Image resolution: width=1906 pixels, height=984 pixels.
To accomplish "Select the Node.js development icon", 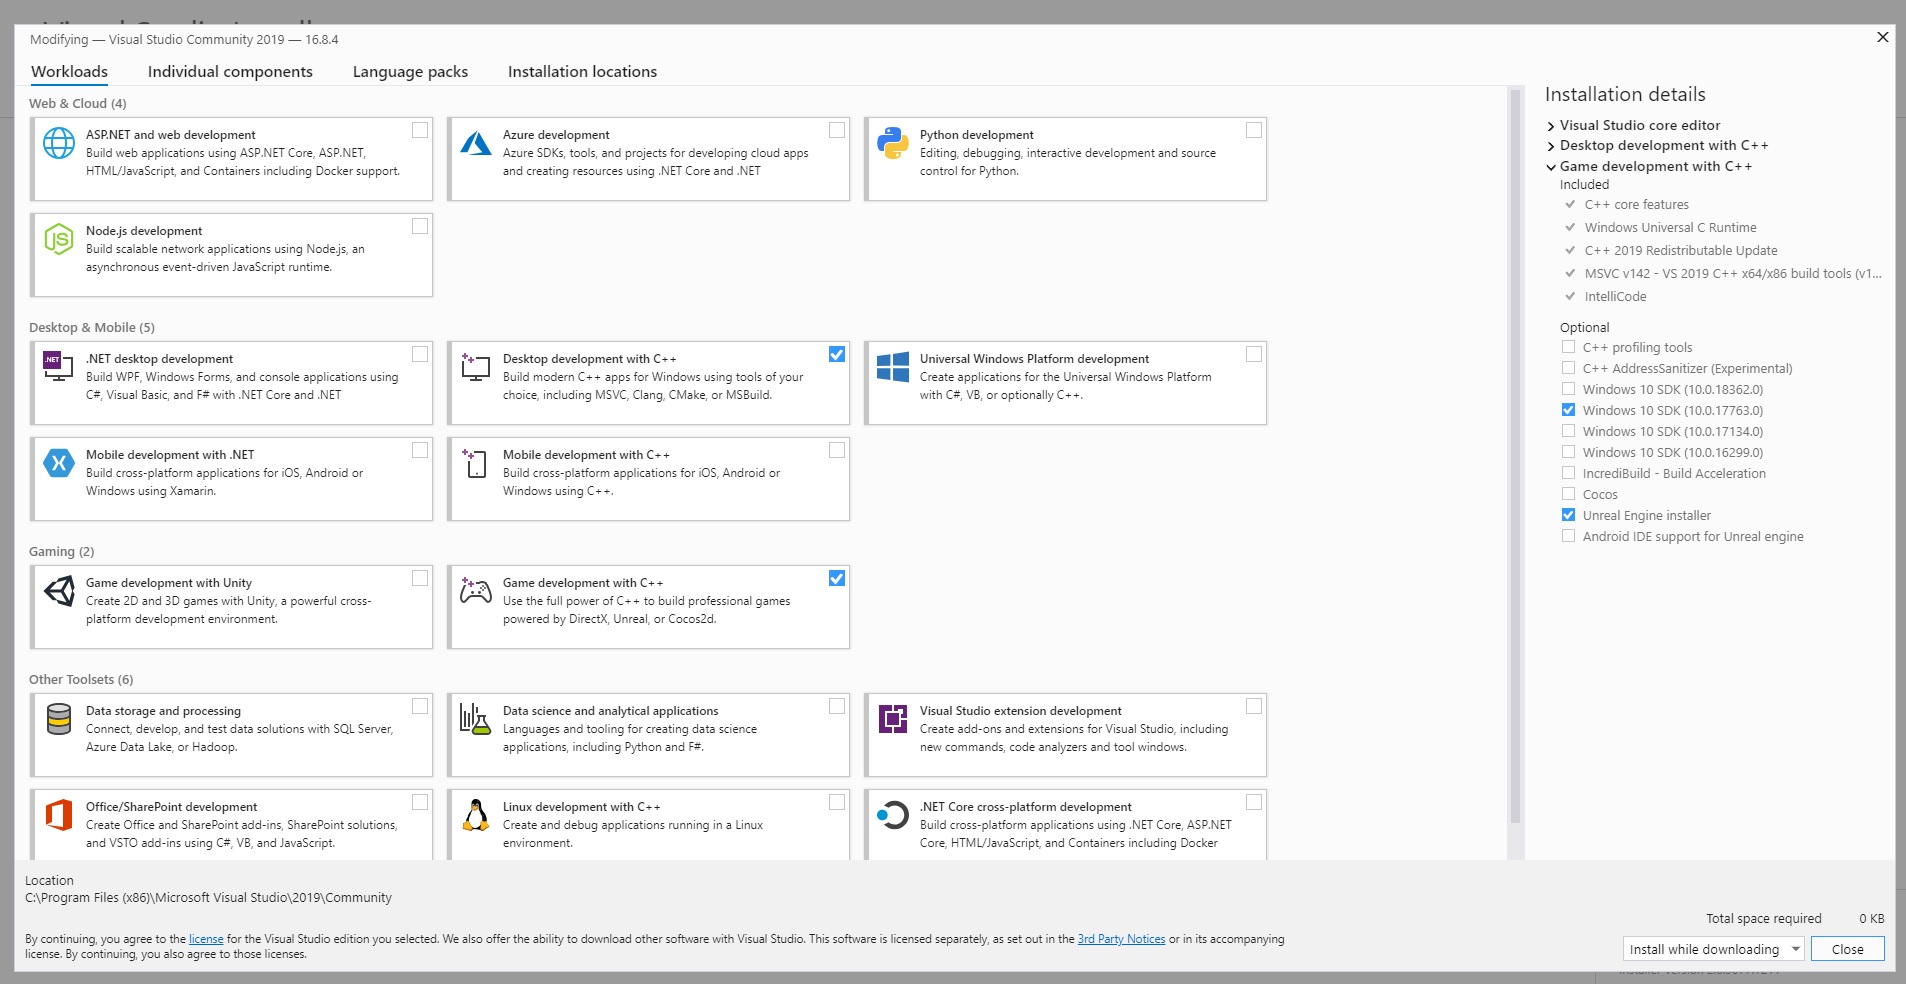I will (x=59, y=239).
